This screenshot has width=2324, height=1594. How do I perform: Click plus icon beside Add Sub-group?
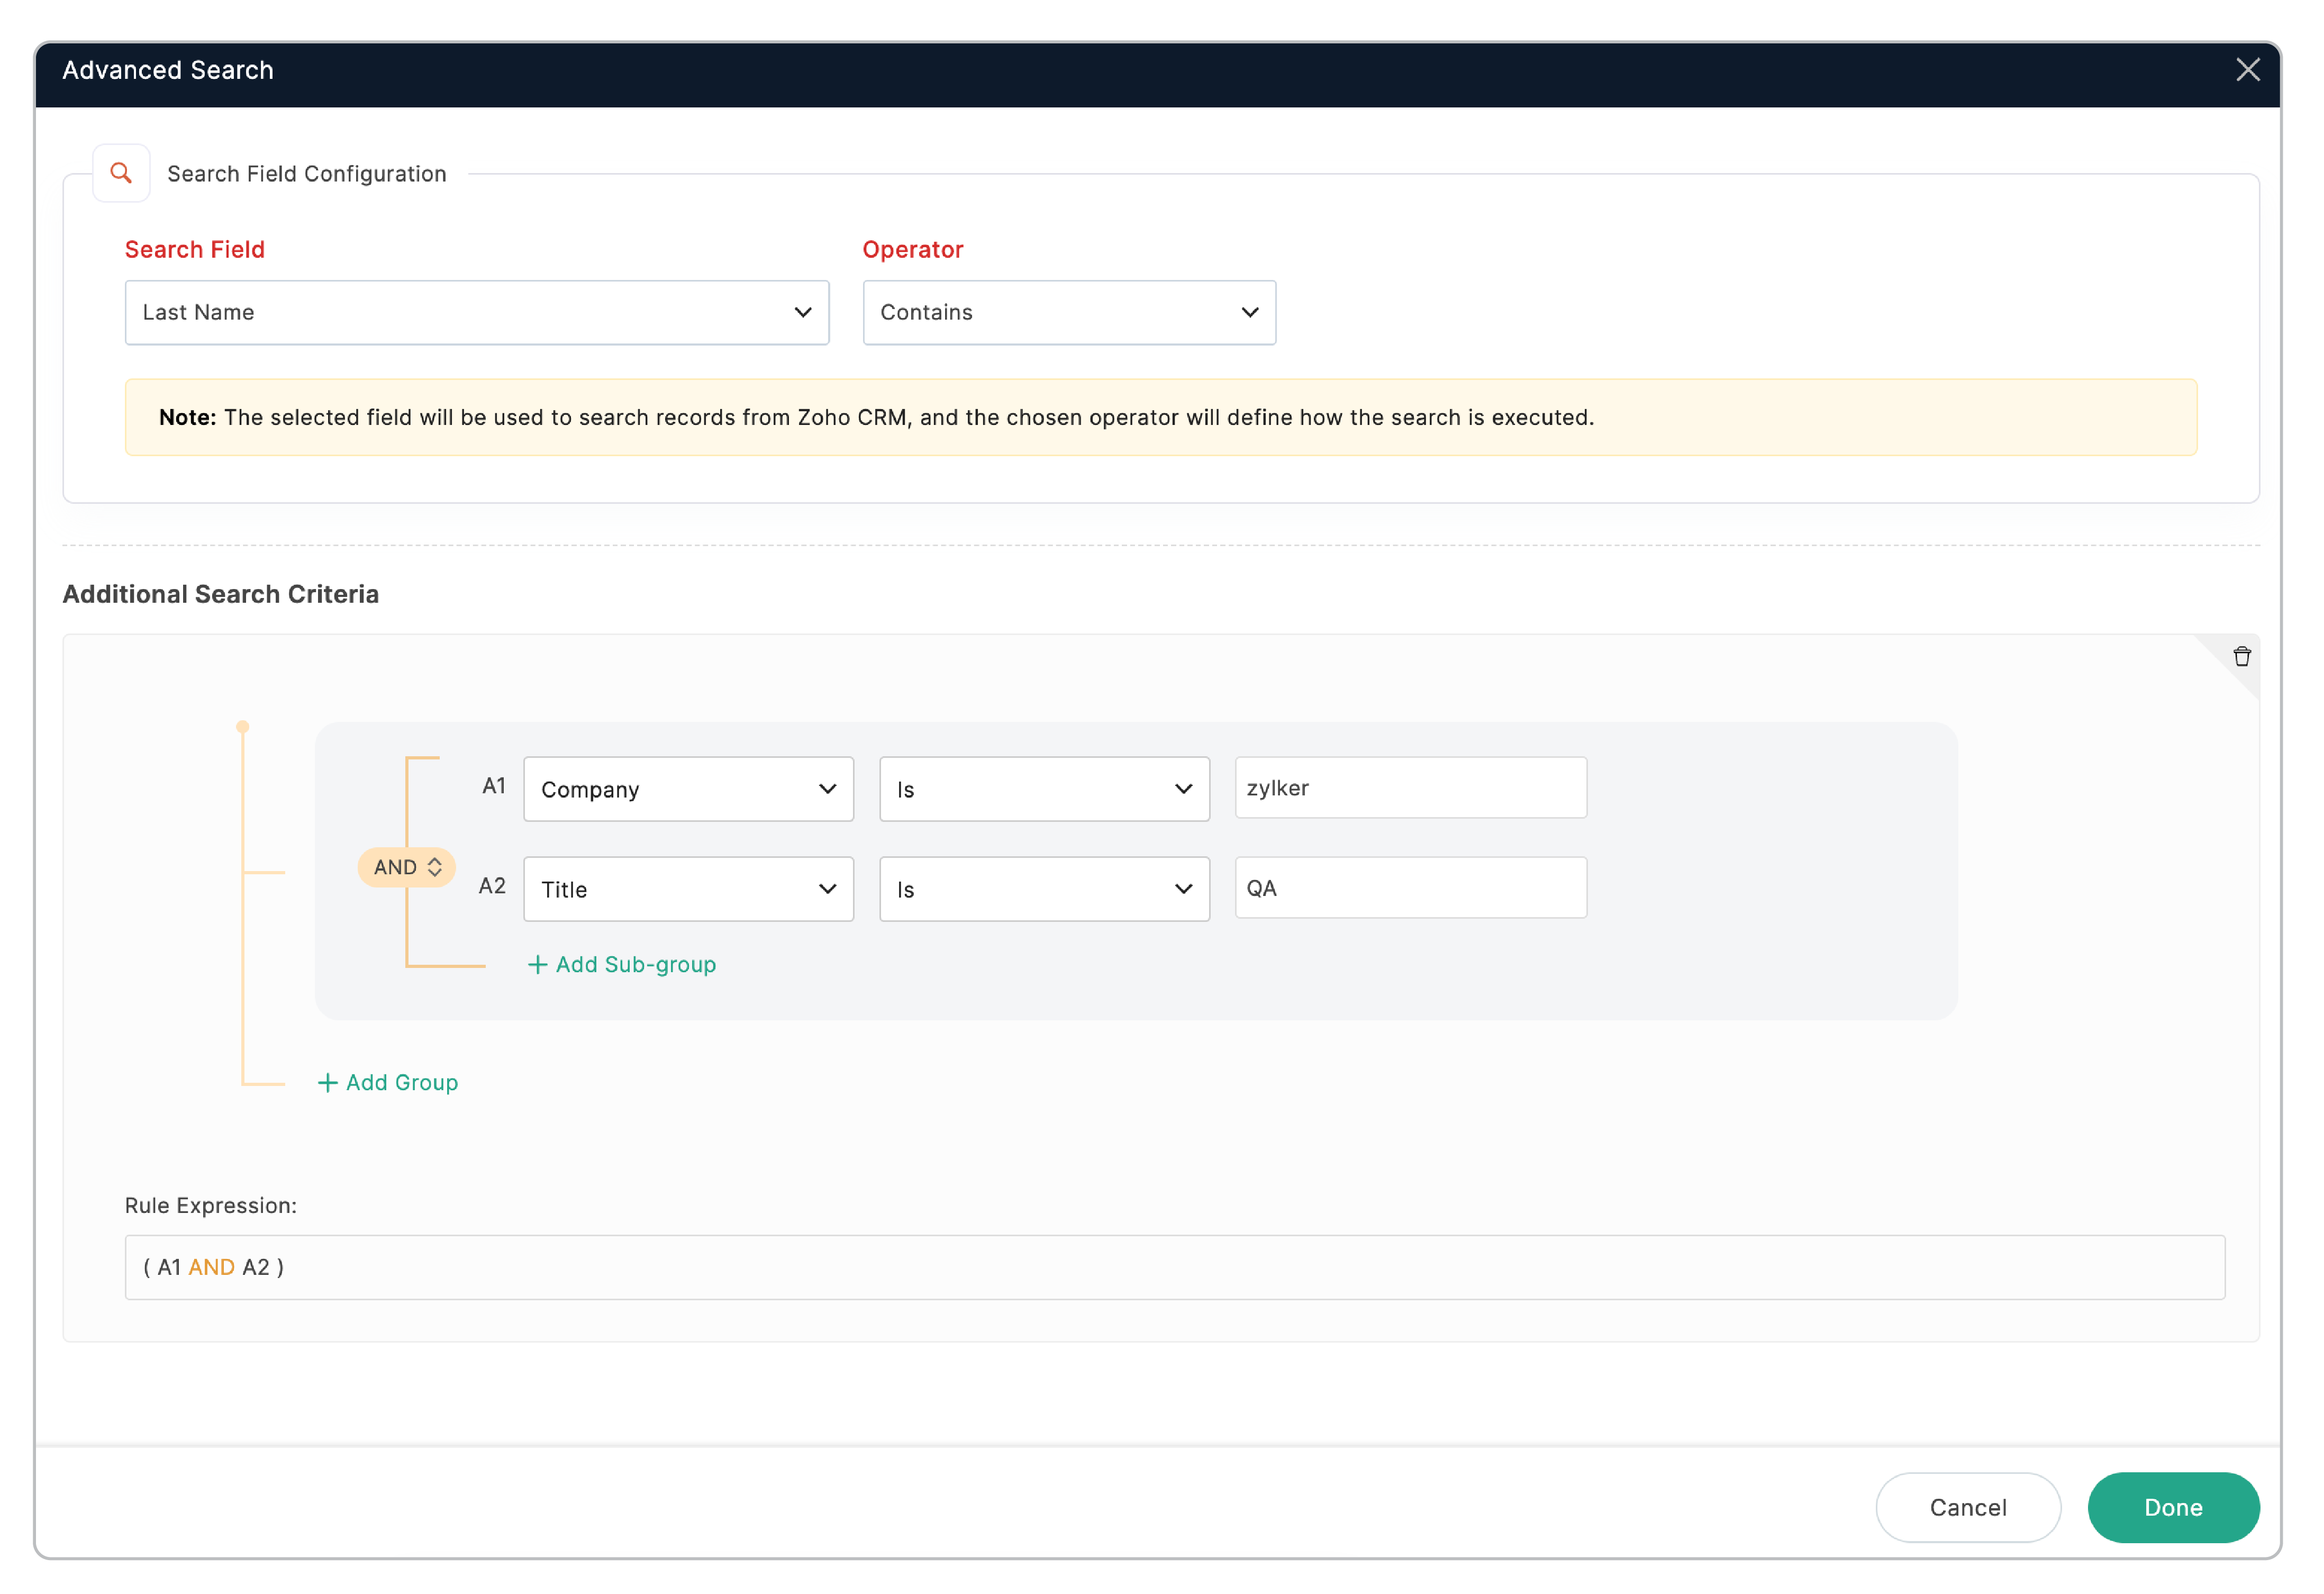tap(537, 964)
